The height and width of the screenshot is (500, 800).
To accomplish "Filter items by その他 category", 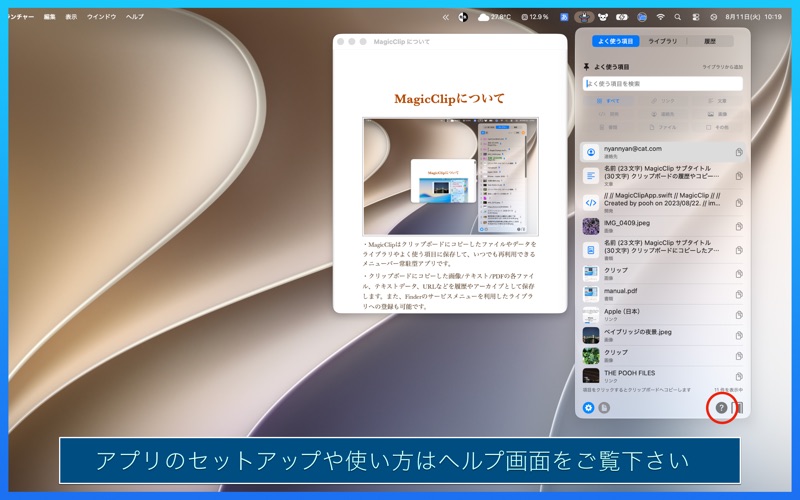I will (717, 127).
